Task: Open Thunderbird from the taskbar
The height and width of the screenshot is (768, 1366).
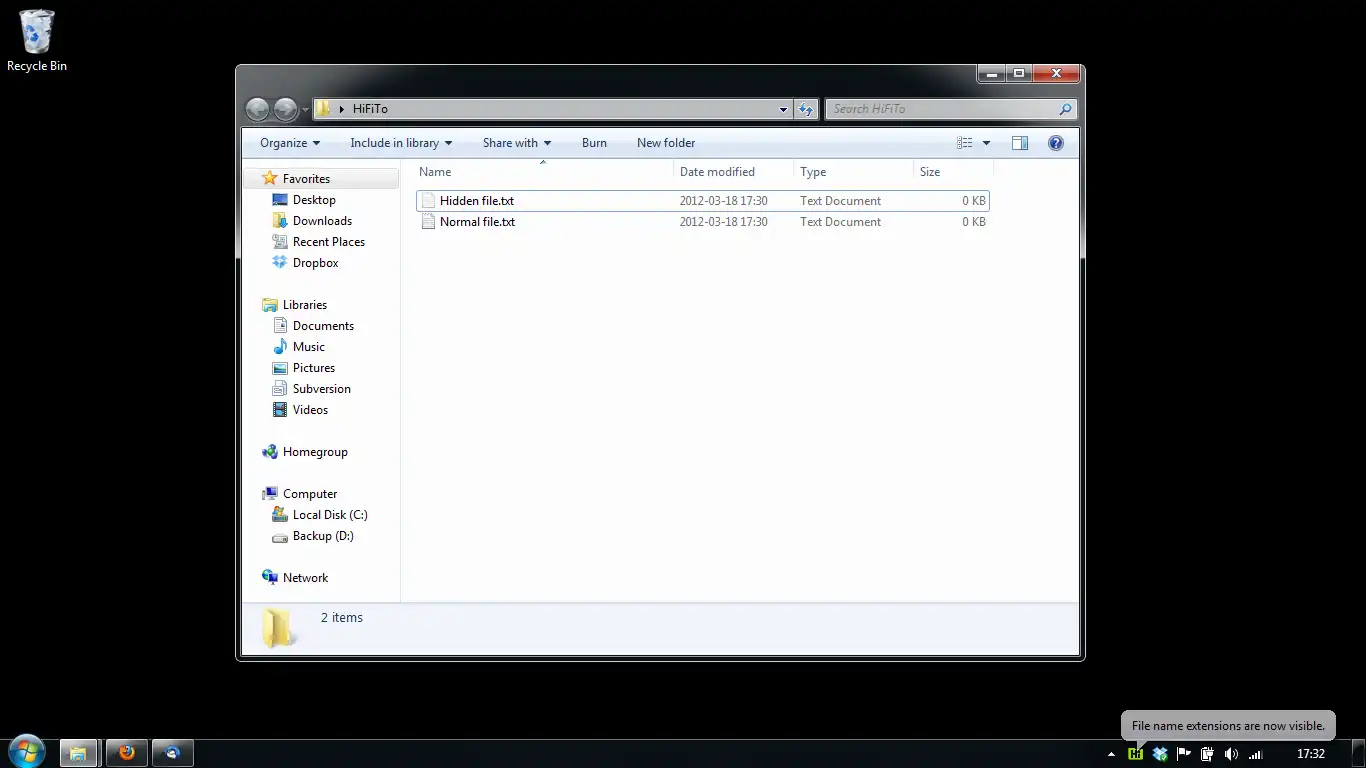Action: [172, 753]
